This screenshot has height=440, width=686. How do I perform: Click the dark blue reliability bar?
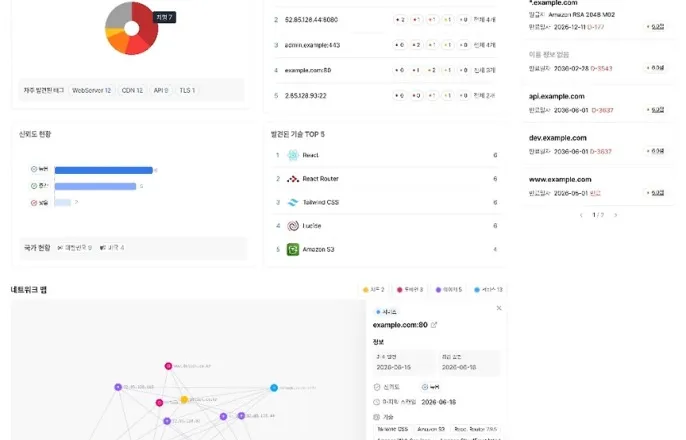click(104, 170)
